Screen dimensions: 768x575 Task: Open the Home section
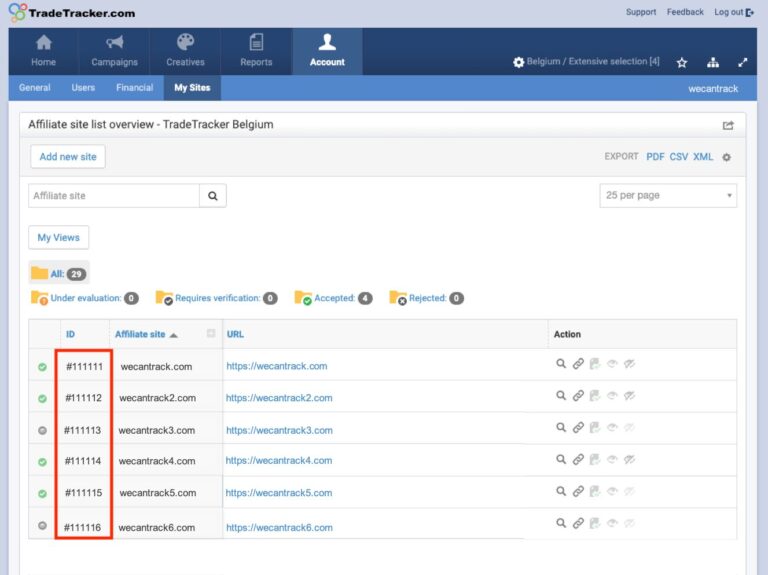tap(44, 51)
